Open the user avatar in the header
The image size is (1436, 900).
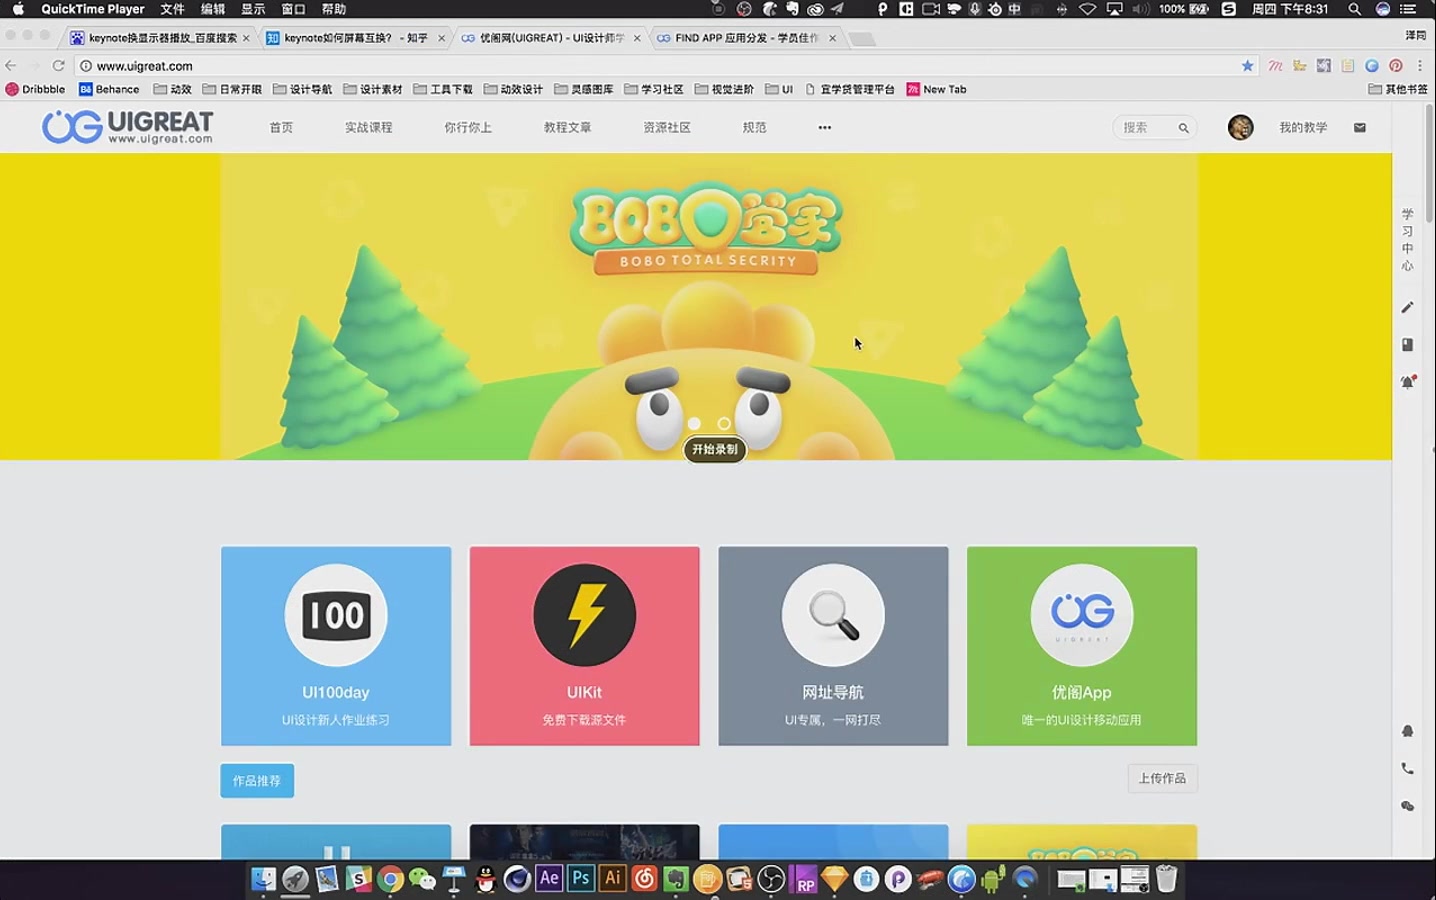click(x=1240, y=128)
